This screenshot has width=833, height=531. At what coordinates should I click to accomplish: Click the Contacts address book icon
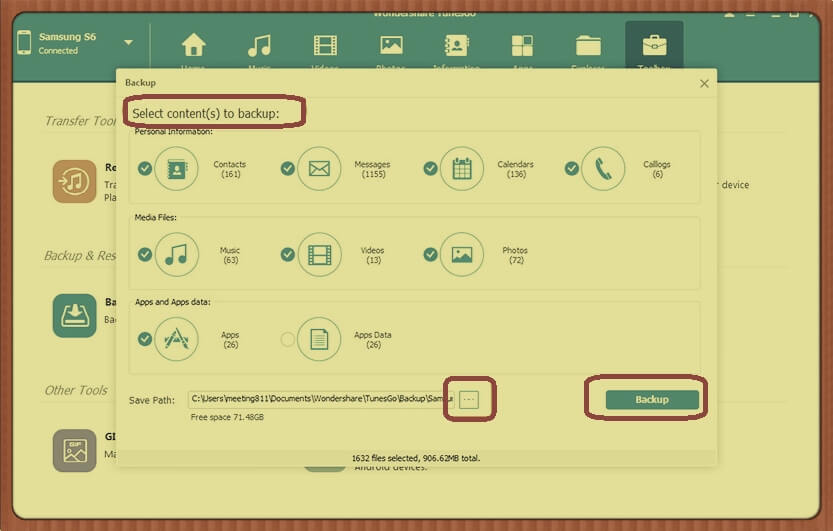coord(176,169)
